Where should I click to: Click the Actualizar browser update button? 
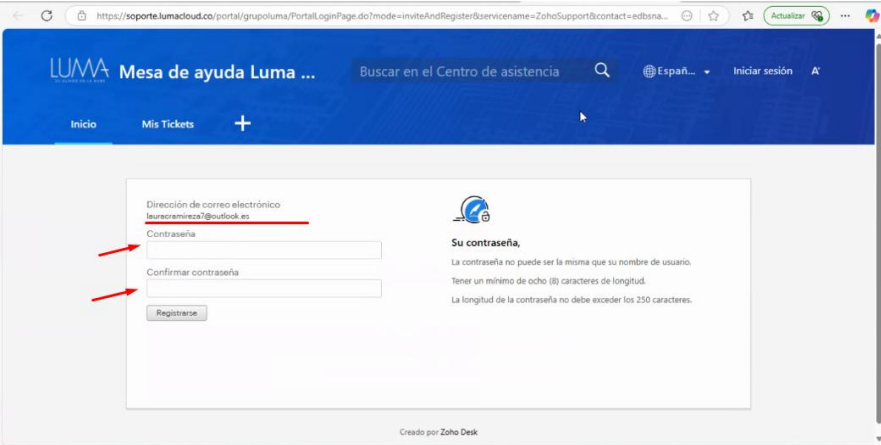tap(796, 16)
